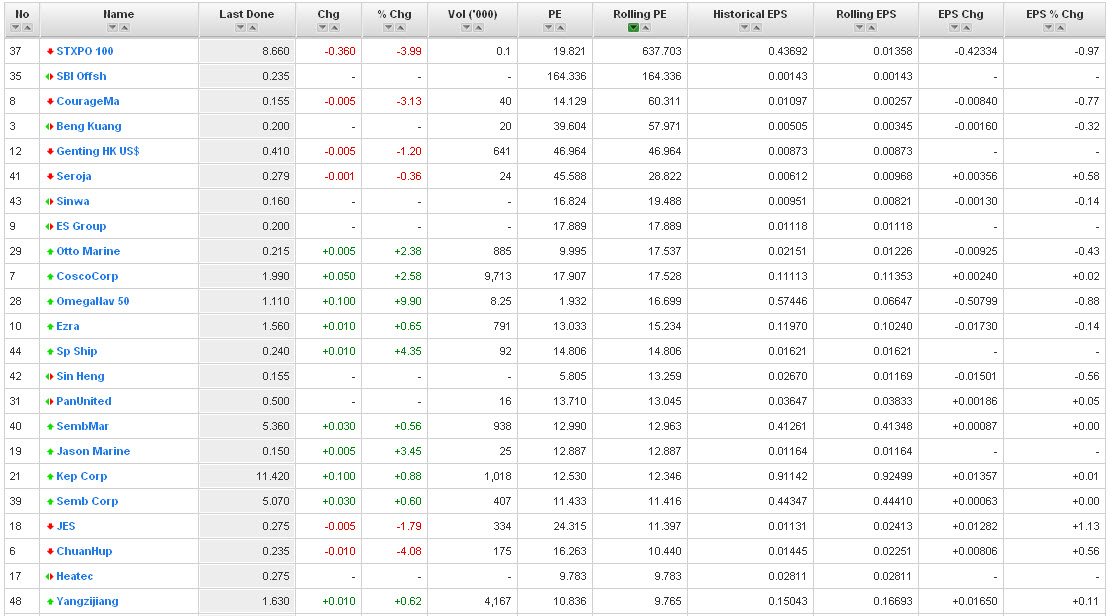Select Vol value 9,713
Screen dimensions: 1108x616
point(497,276)
